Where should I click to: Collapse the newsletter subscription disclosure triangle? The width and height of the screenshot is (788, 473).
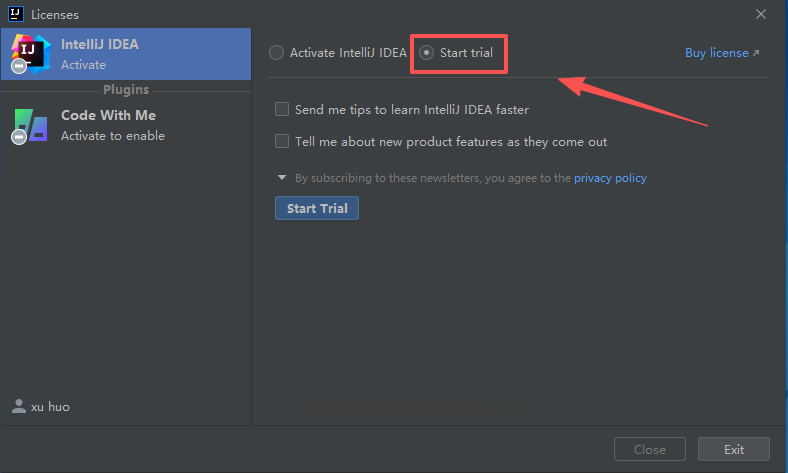coord(282,177)
